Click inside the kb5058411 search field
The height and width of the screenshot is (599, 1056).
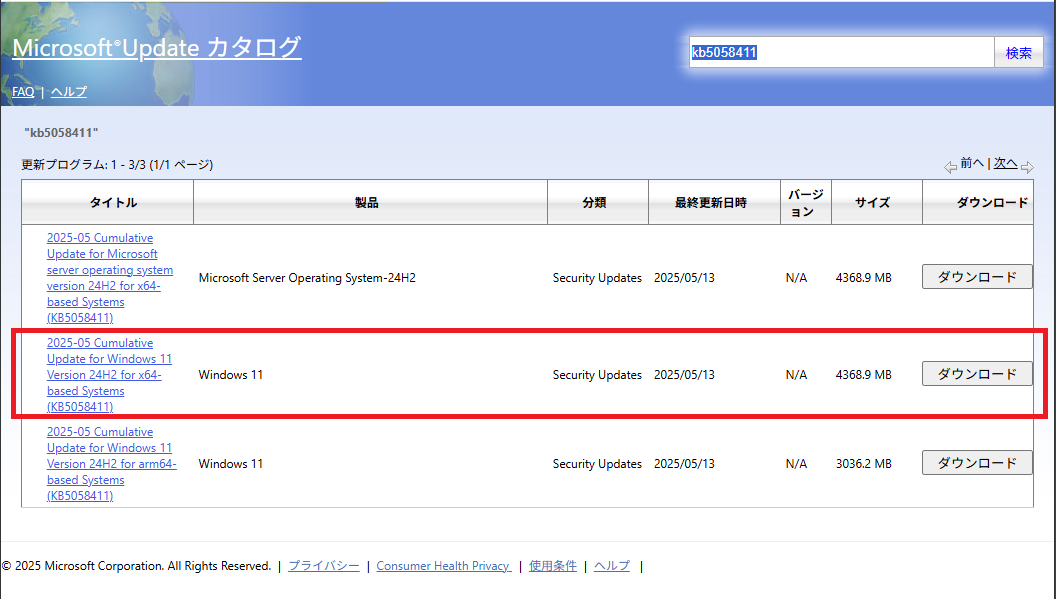pyautogui.click(x=838, y=51)
